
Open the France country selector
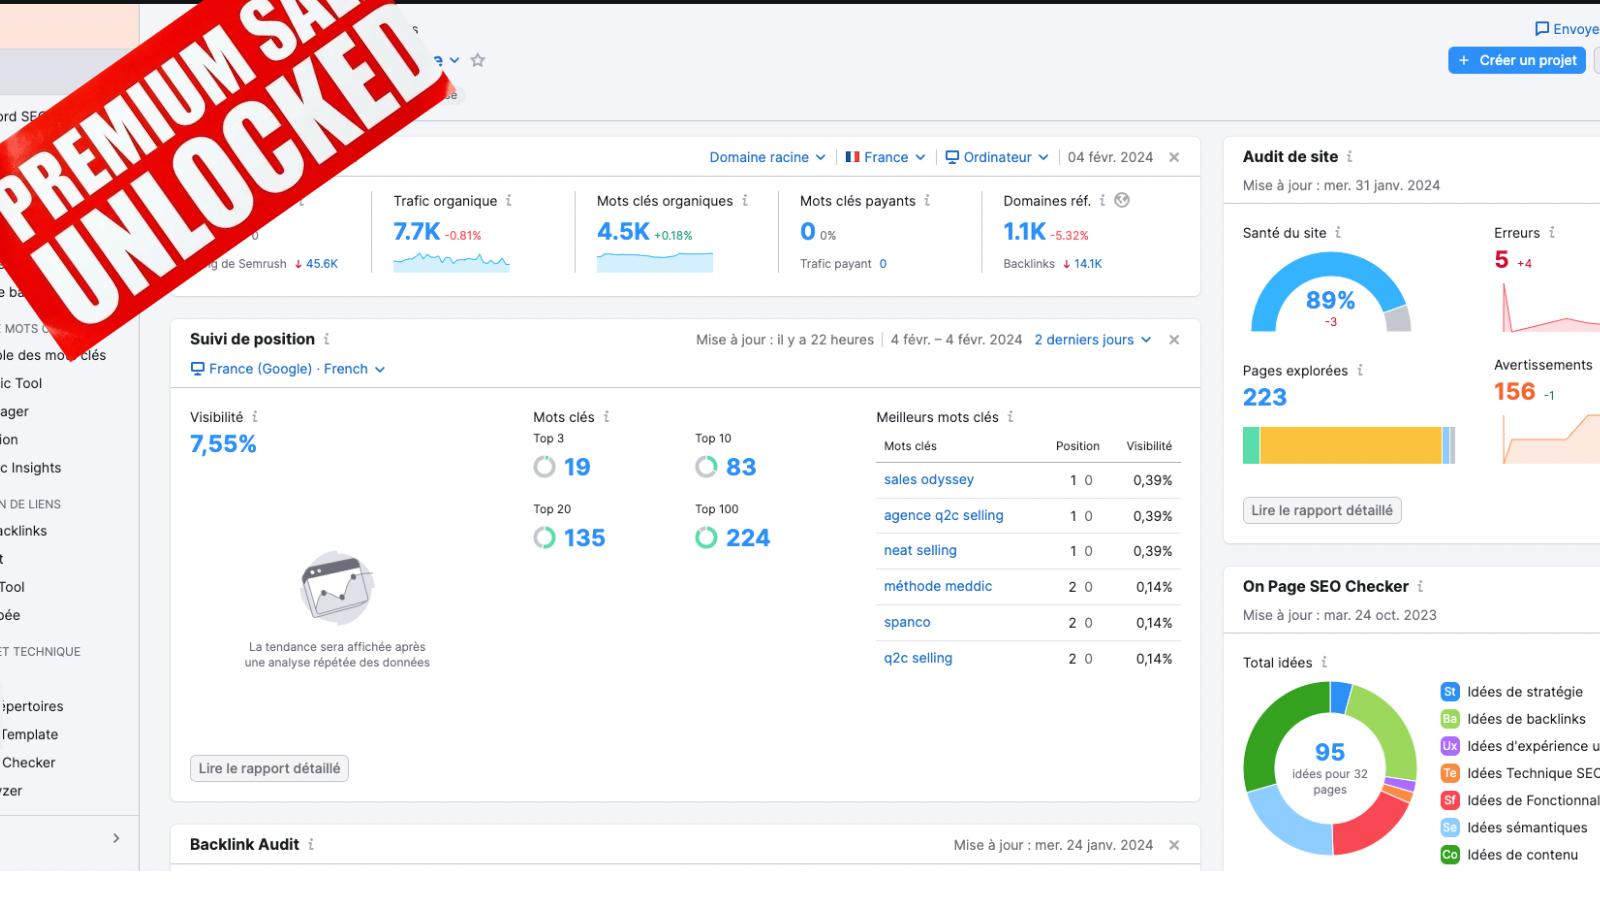tap(884, 157)
